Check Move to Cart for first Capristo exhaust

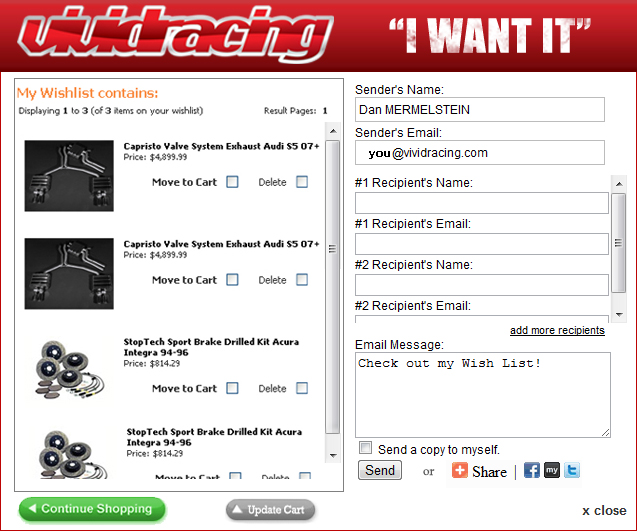tap(232, 182)
